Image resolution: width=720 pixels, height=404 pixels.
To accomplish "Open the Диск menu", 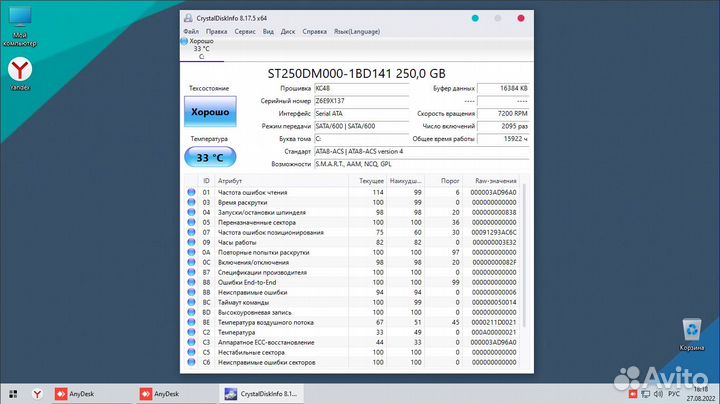I will pos(288,31).
